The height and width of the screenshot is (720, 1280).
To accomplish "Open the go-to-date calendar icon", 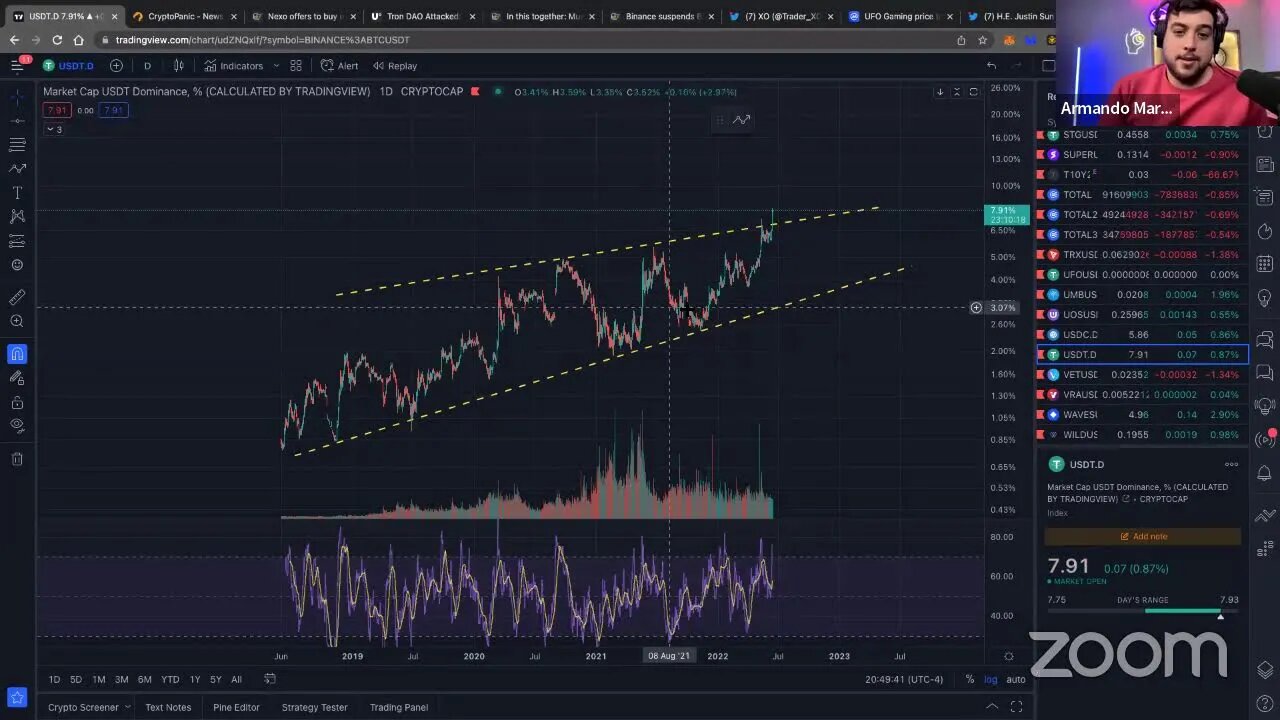I will click(270, 680).
